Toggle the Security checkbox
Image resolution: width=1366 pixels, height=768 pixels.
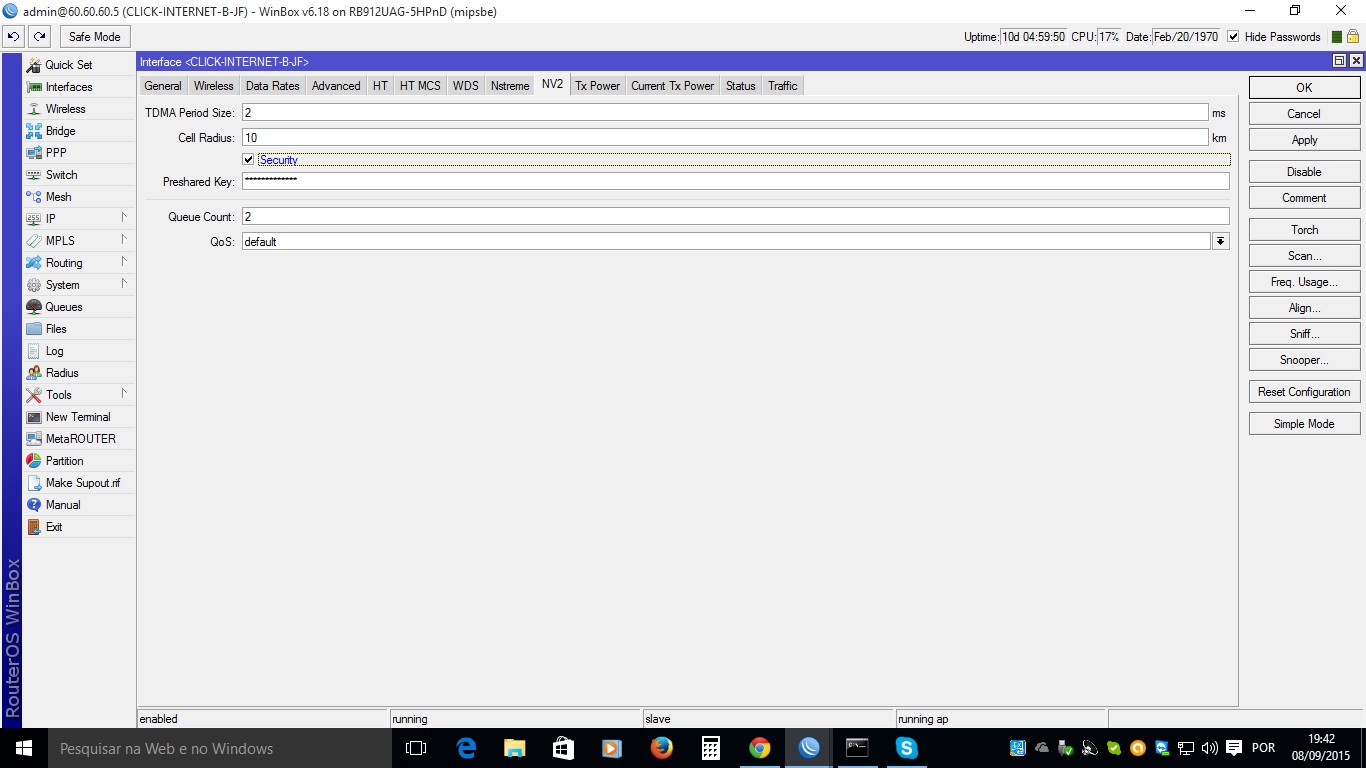tap(248, 160)
